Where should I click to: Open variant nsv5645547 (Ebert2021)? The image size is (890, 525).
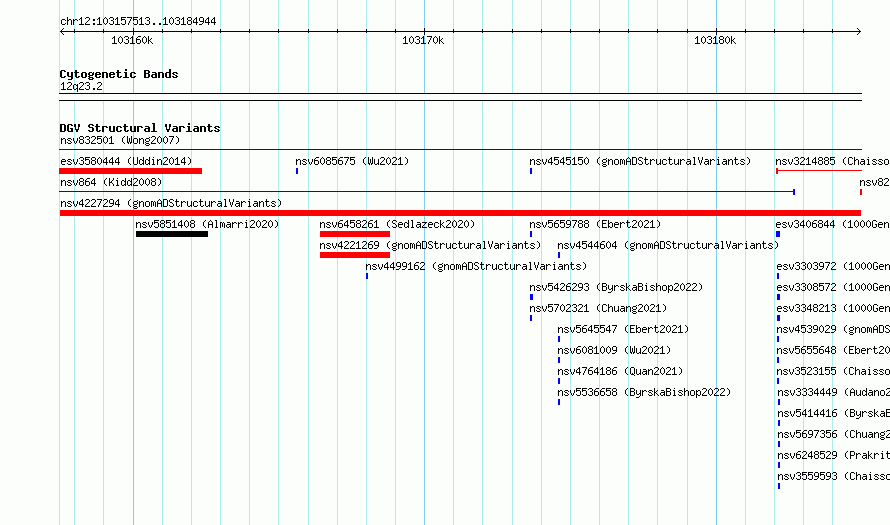coord(623,329)
